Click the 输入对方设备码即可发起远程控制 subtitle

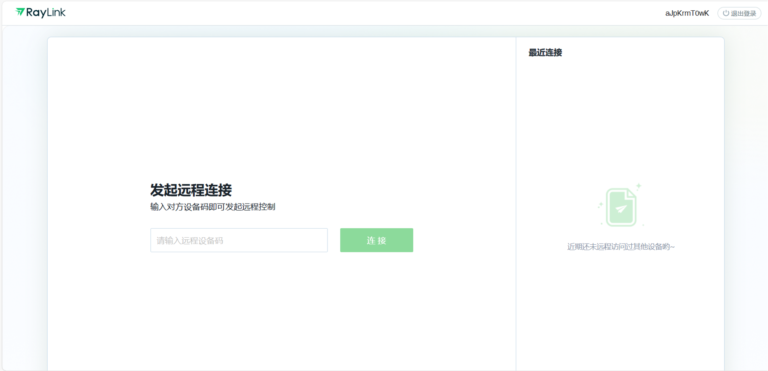click(x=213, y=207)
